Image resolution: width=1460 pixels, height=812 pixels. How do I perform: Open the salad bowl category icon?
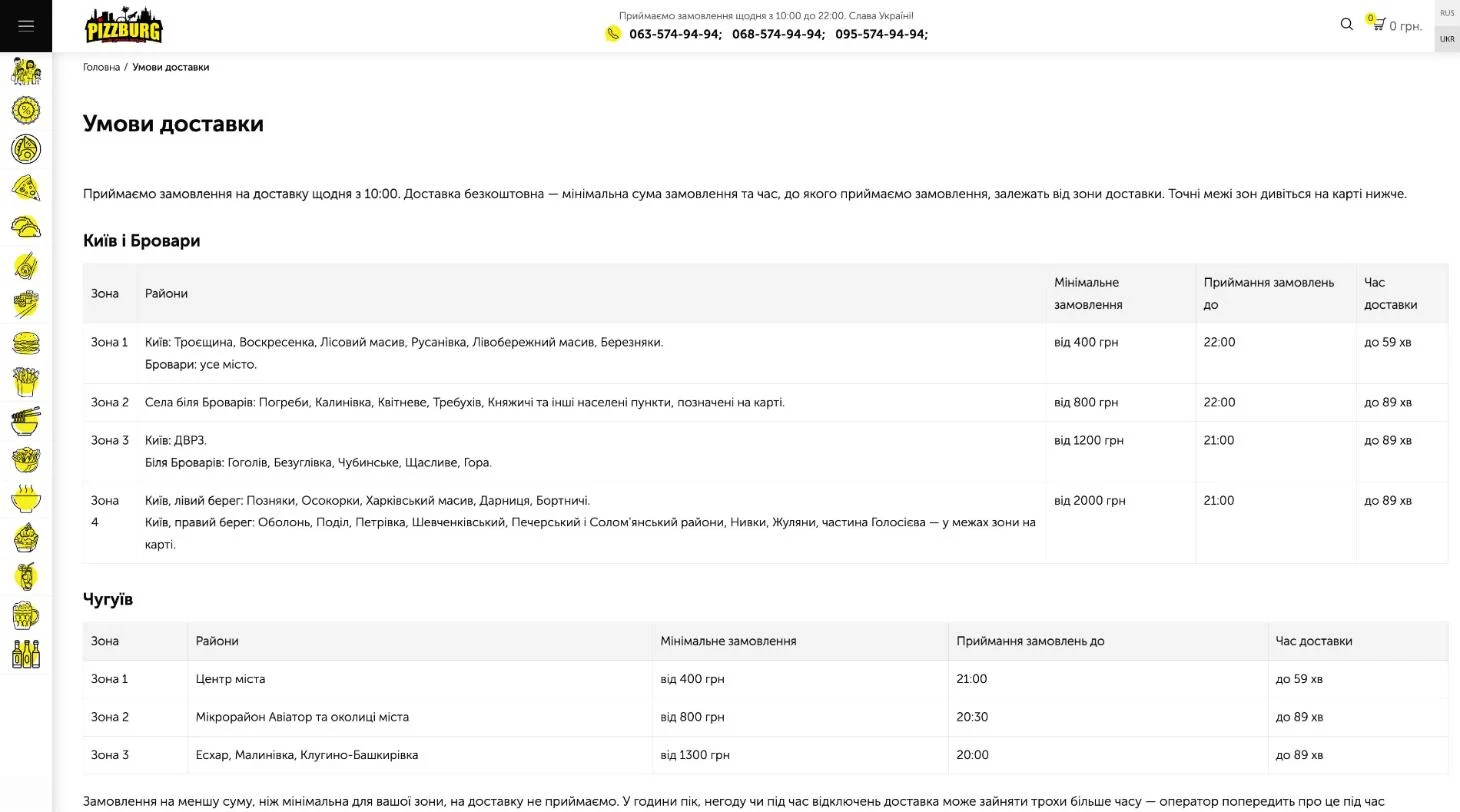pos(26,460)
